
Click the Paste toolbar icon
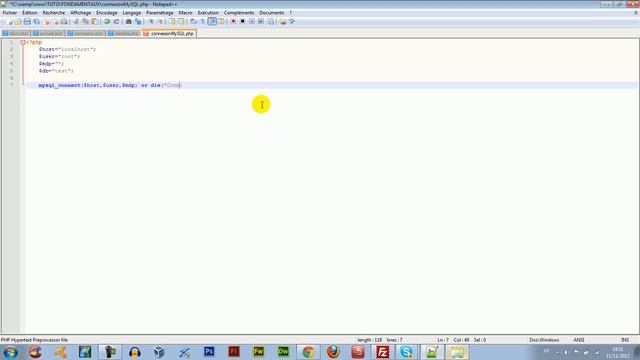click(x=94, y=22)
